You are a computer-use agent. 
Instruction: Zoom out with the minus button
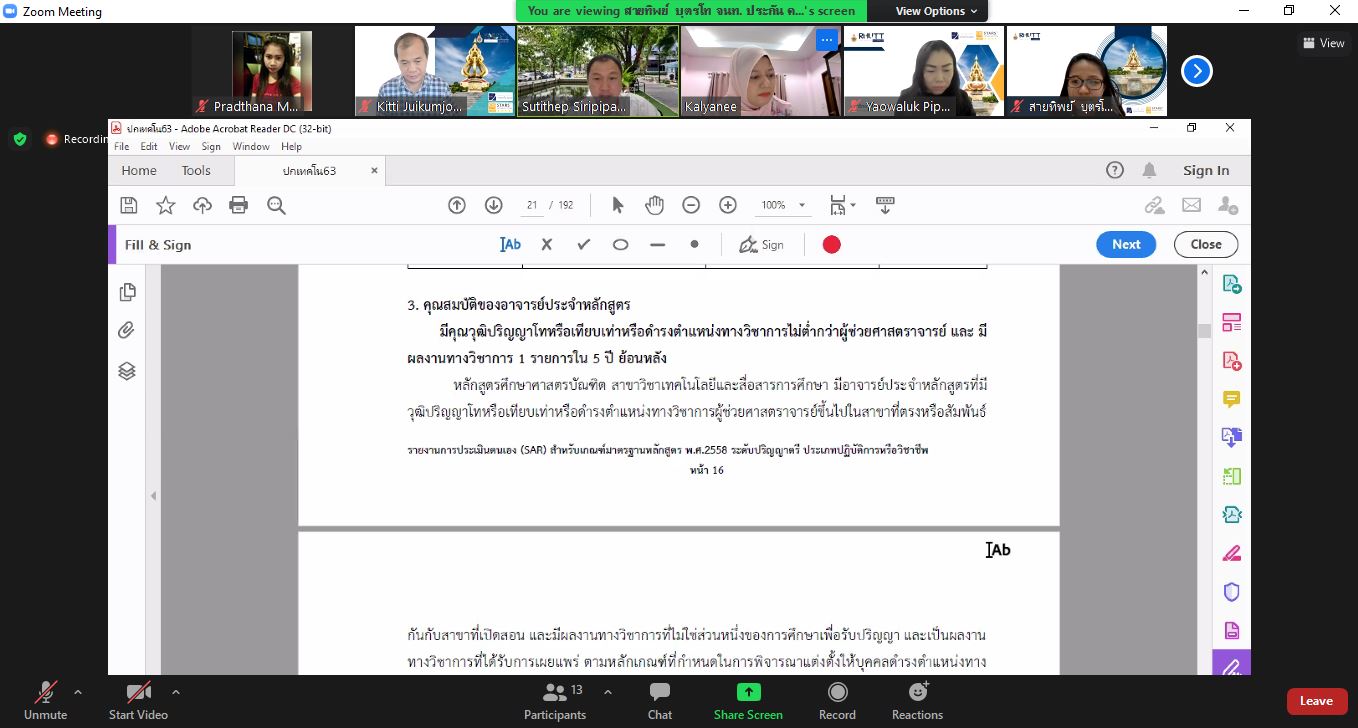[691, 205]
